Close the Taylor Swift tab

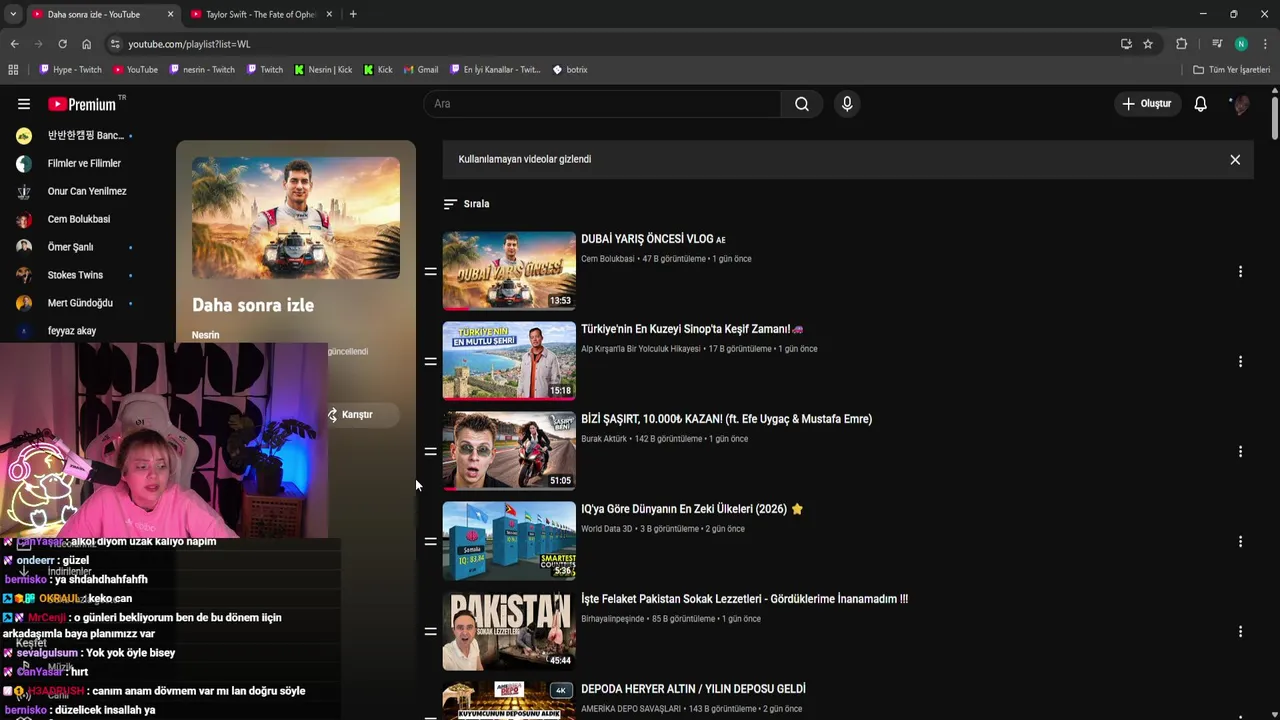[330, 14]
